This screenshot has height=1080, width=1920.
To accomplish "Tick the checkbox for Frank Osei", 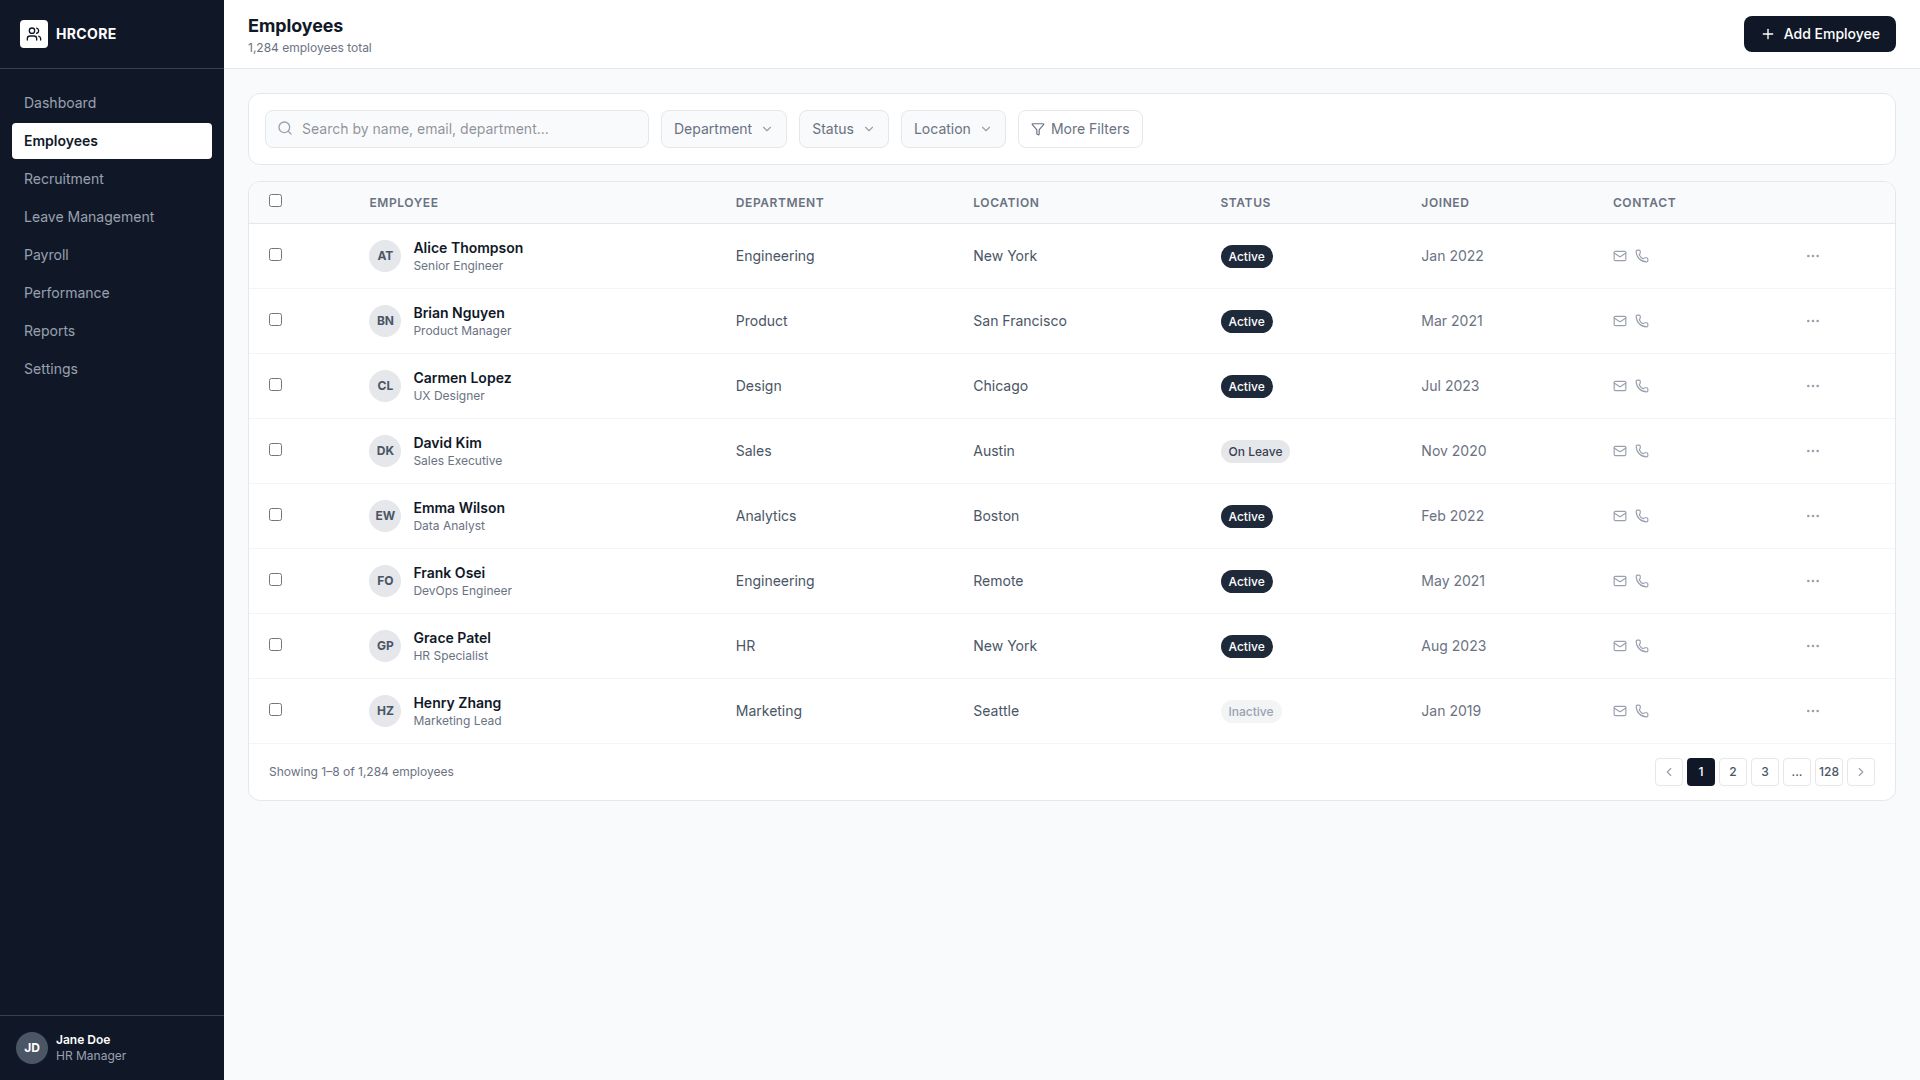I will (x=276, y=580).
